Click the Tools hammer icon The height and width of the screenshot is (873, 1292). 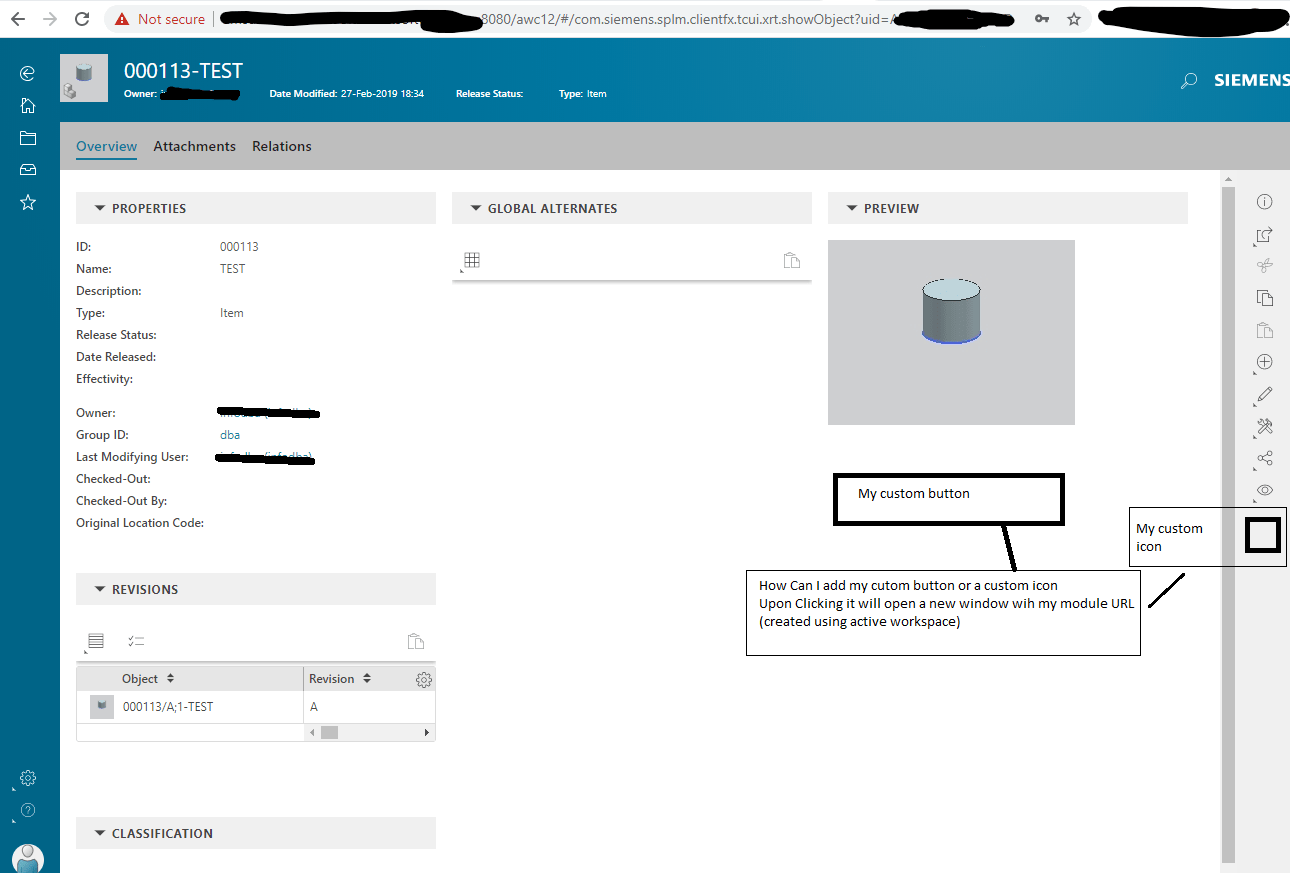point(1264,427)
